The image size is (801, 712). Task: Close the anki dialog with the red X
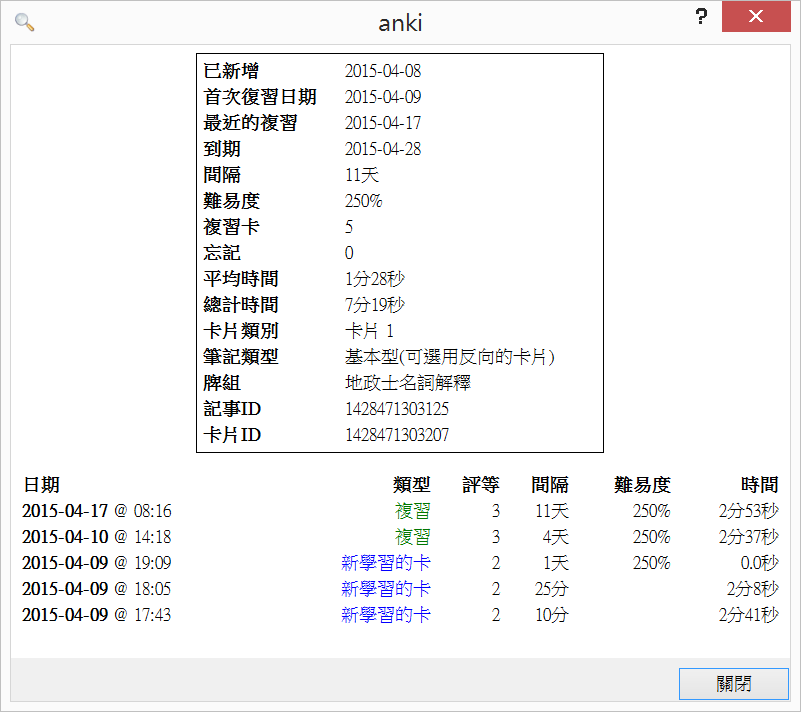(756, 16)
